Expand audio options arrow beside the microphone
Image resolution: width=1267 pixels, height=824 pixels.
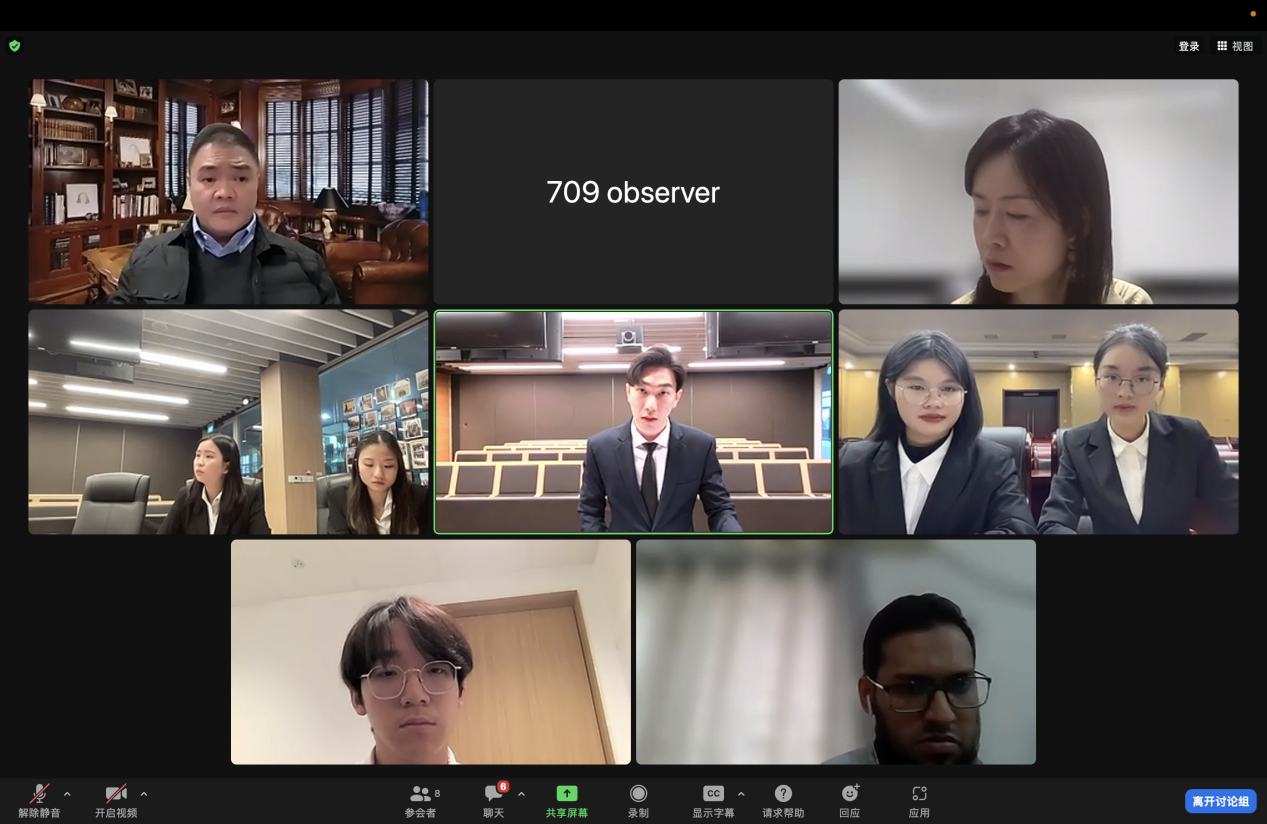pos(67,794)
